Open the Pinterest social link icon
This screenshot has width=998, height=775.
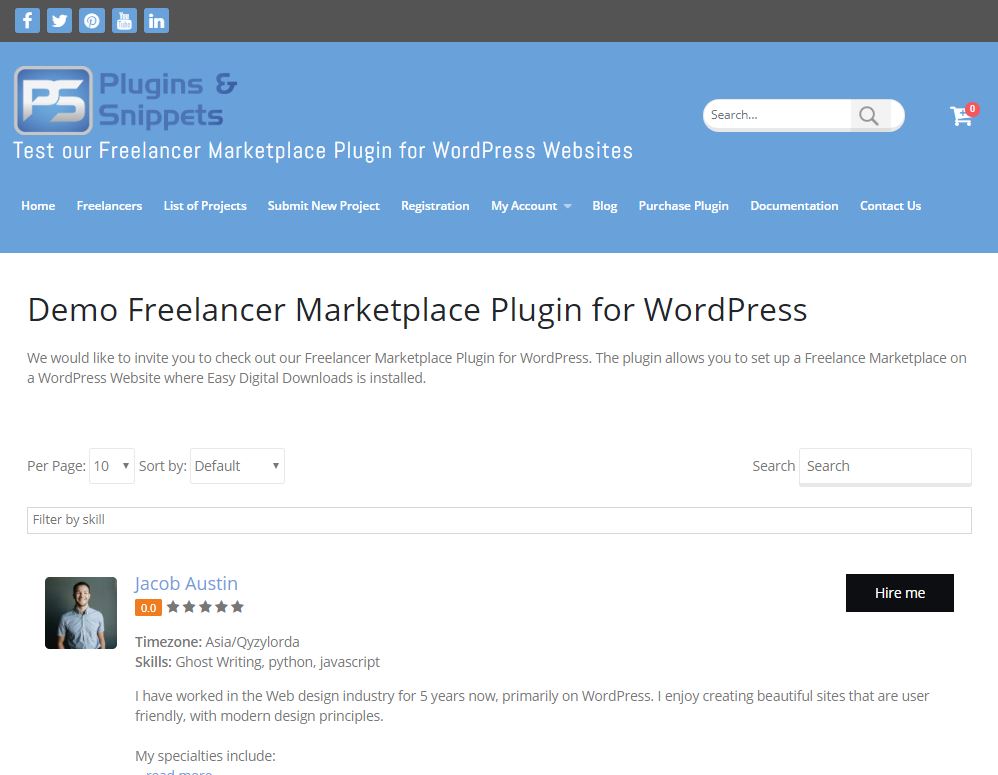(x=92, y=20)
